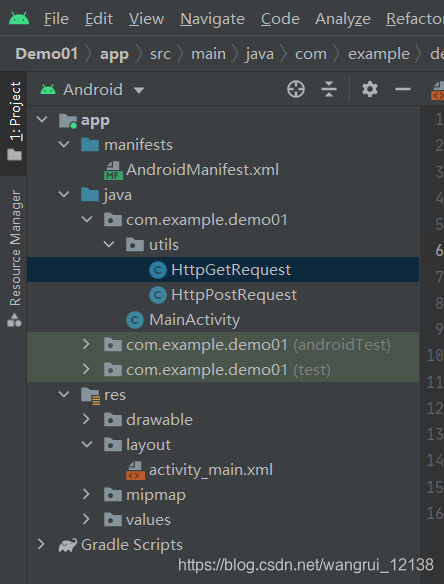The image size is (444, 584).
Task: Click the activity_main.xml layout file icon
Action: [x=135, y=470]
